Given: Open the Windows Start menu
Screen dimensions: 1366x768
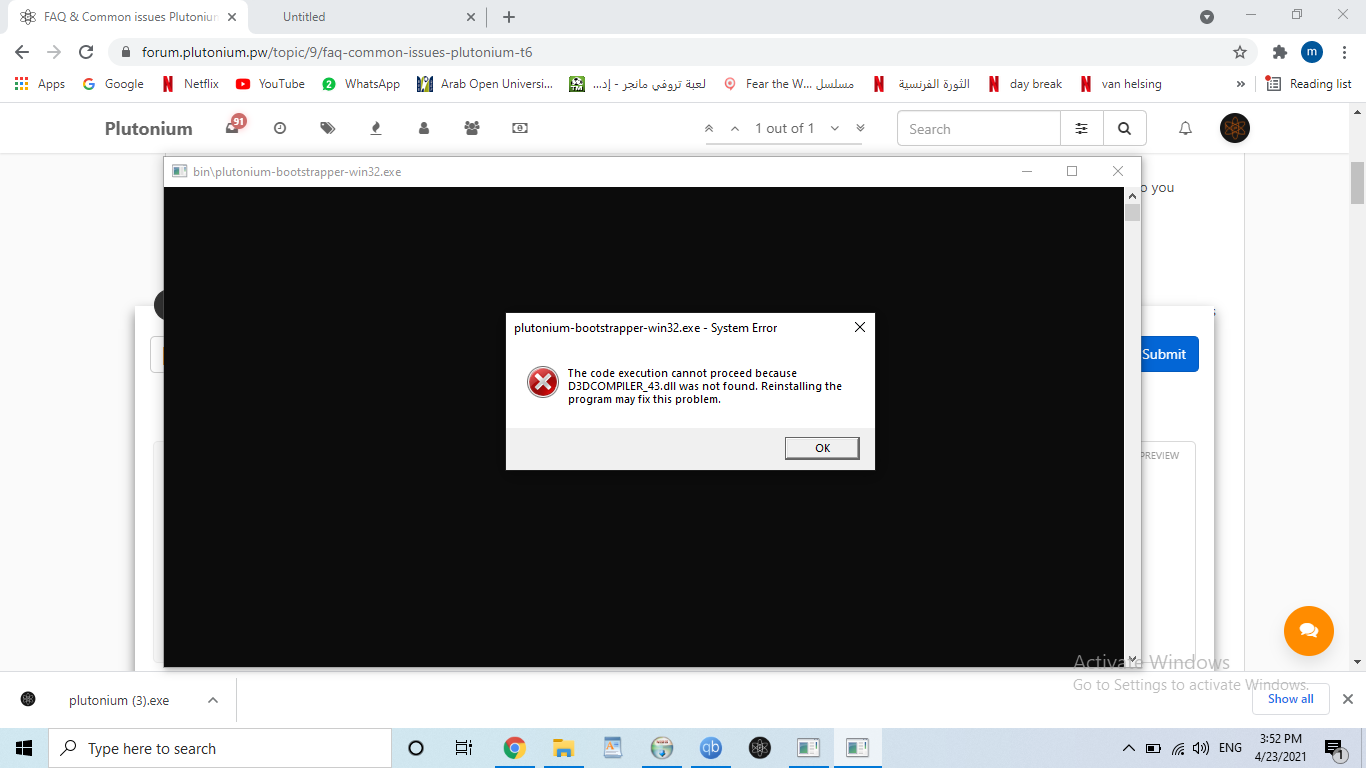Looking at the screenshot, I should (24, 748).
